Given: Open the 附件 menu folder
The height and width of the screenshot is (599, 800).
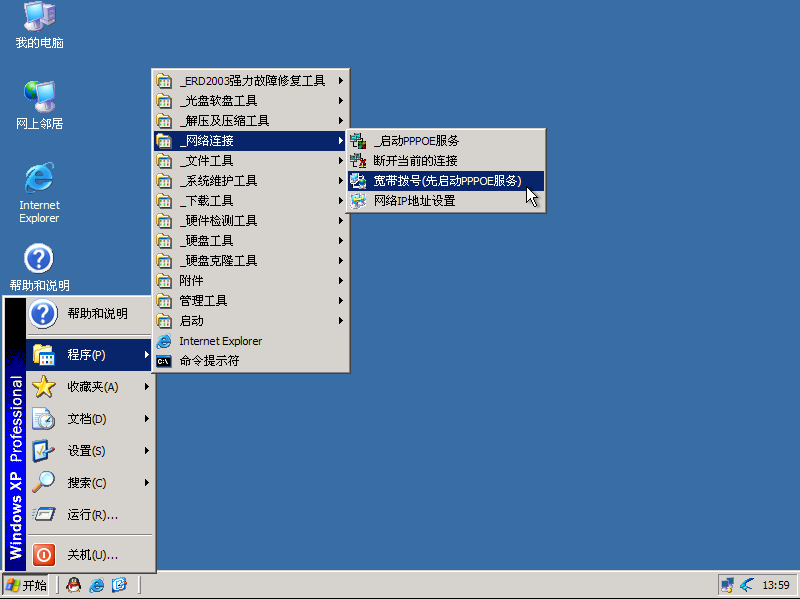Looking at the screenshot, I should tap(251, 281).
